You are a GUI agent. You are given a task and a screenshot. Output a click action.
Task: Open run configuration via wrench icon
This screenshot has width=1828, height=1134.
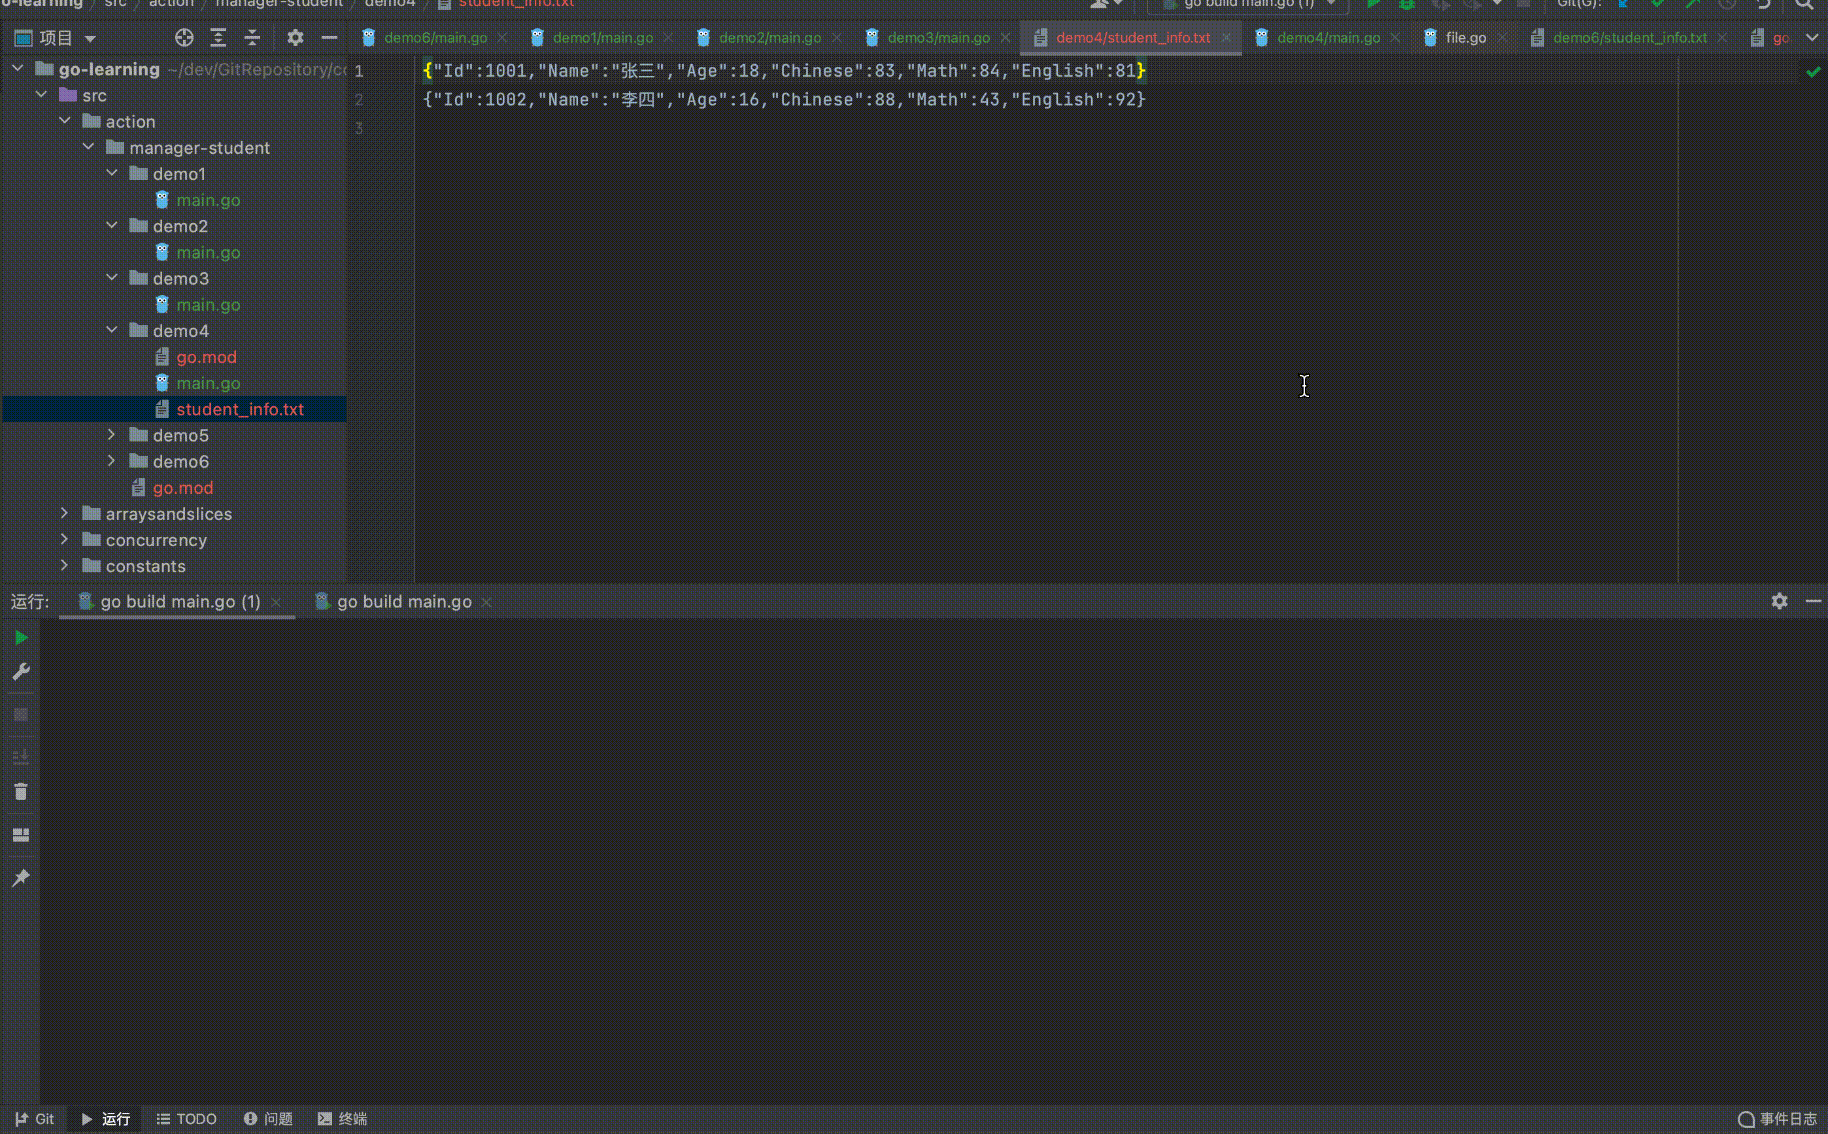click(x=21, y=672)
